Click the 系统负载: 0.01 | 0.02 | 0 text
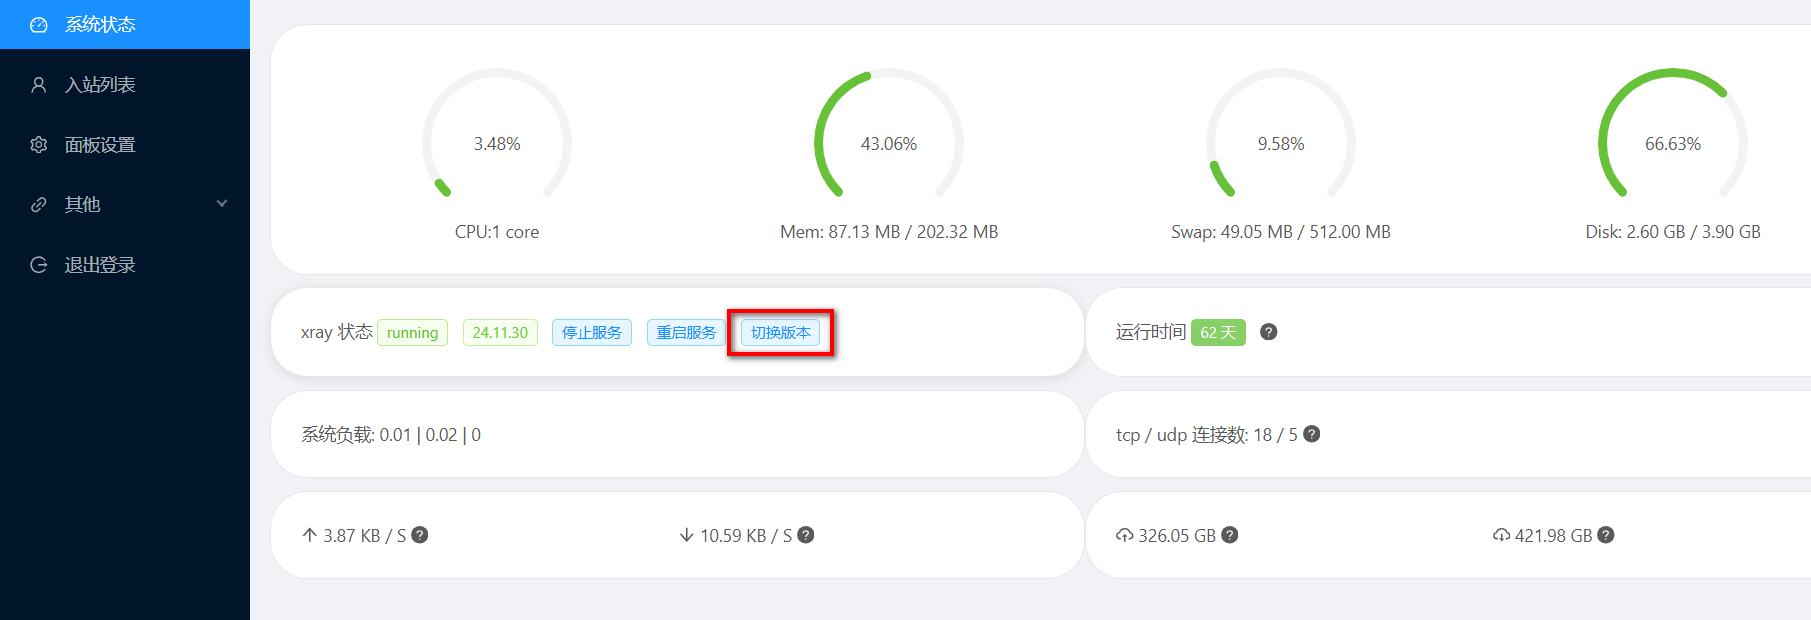 point(391,435)
